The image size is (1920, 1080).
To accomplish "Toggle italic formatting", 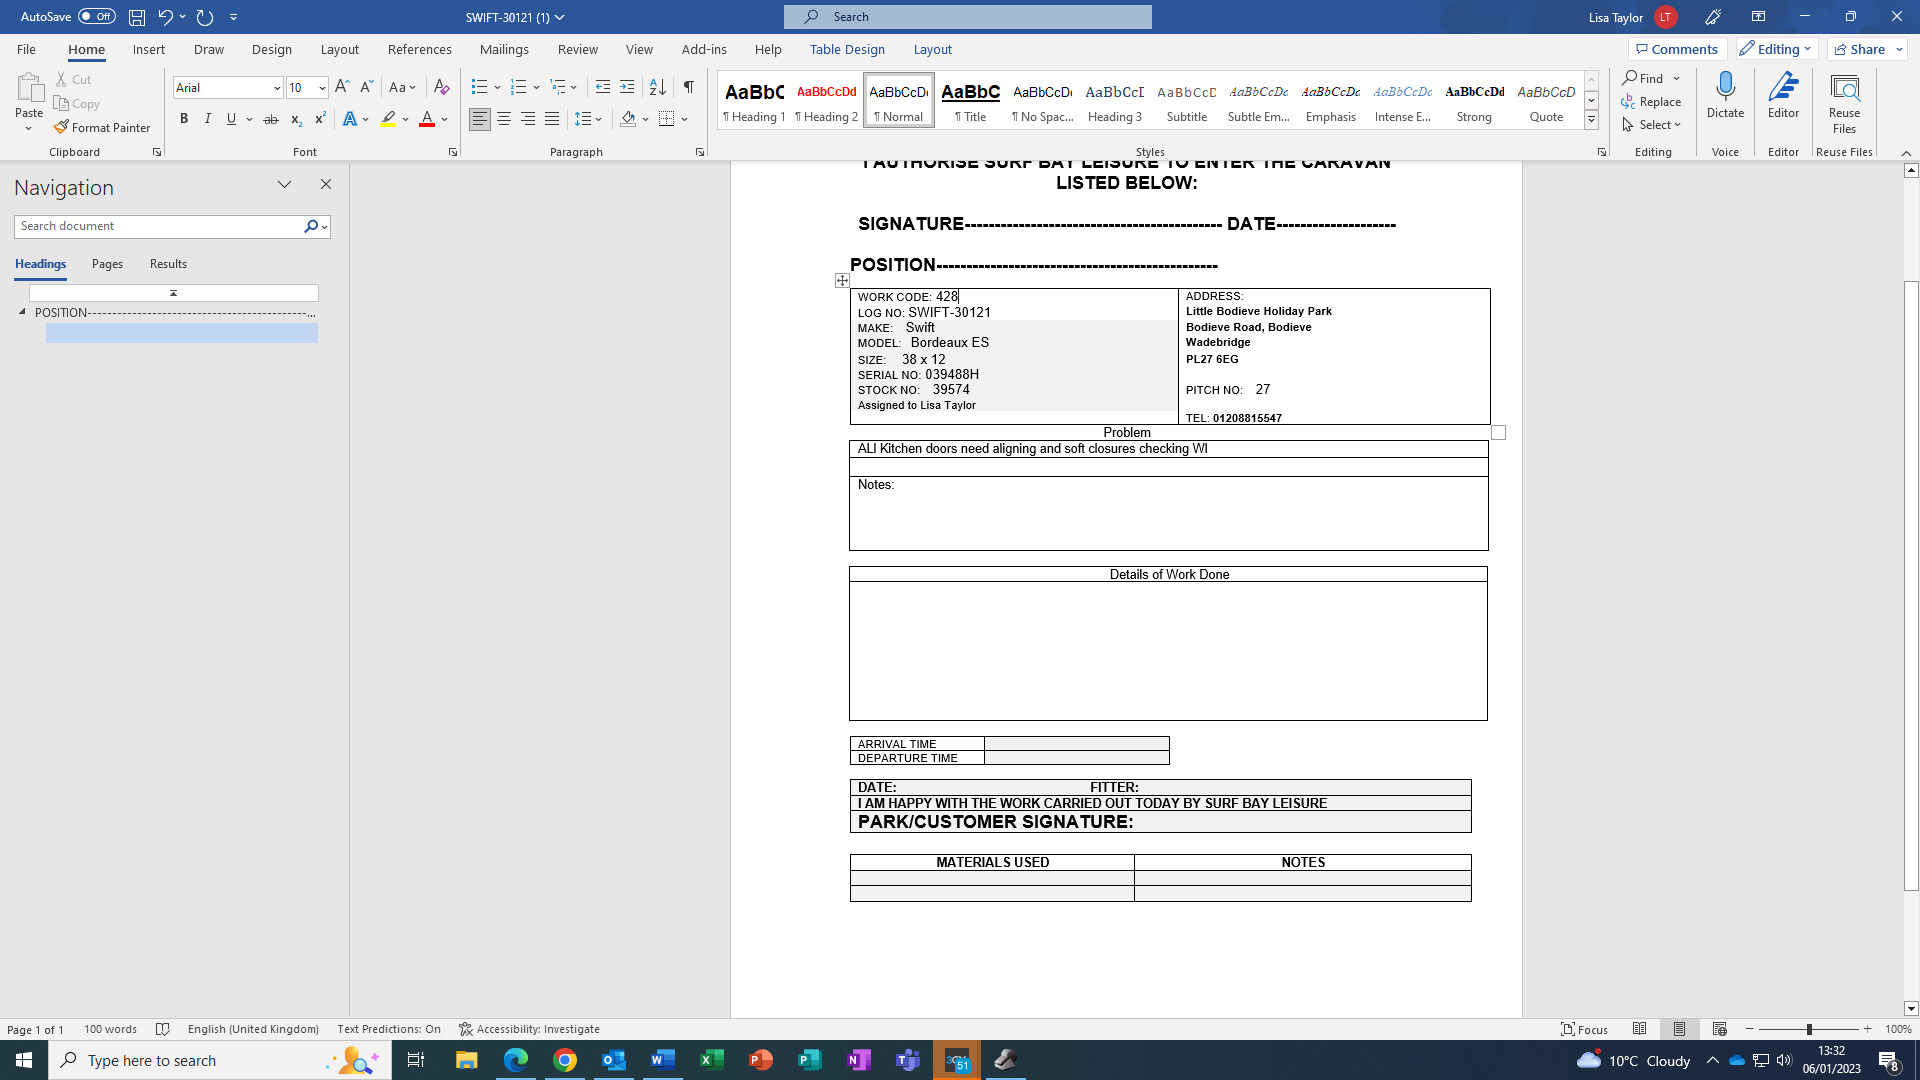I will [x=208, y=119].
